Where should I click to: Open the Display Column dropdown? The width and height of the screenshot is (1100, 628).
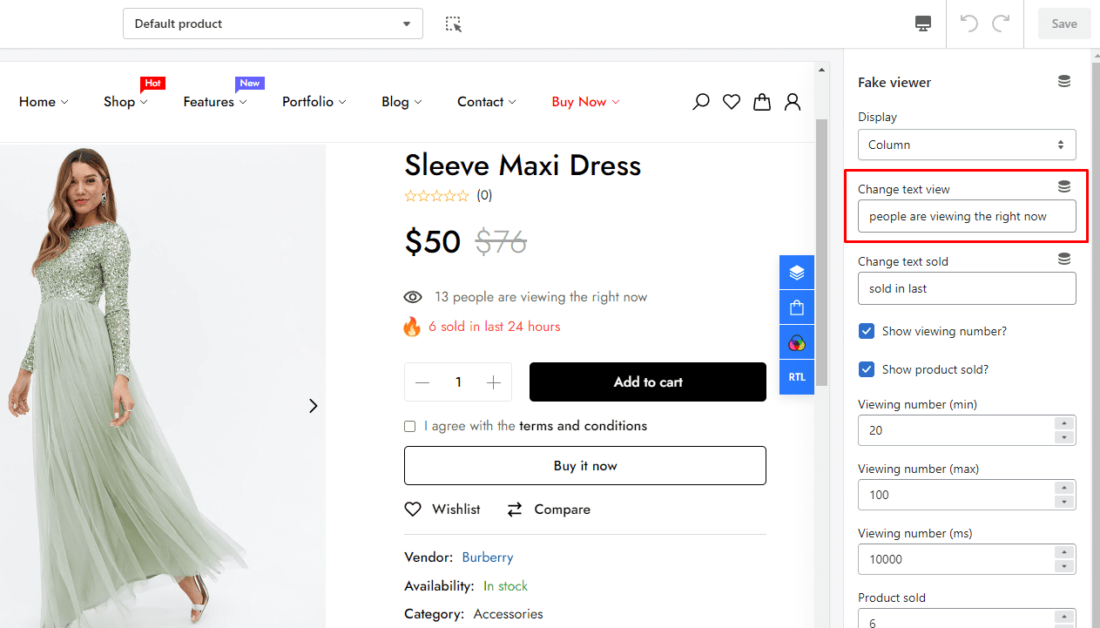click(x=966, y=144)
